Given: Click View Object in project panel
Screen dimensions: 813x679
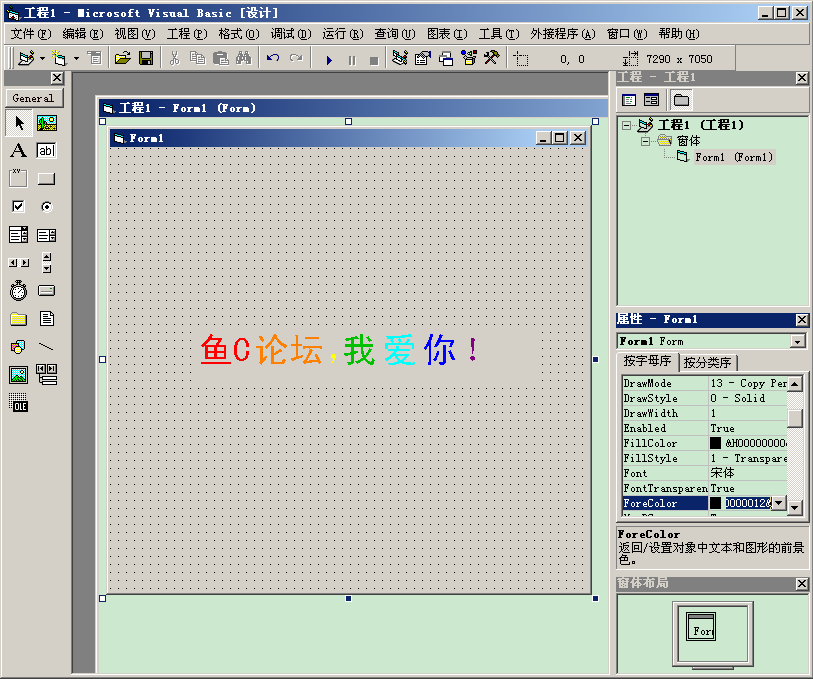Looking at the screenshot, I should tap(652, 100).
